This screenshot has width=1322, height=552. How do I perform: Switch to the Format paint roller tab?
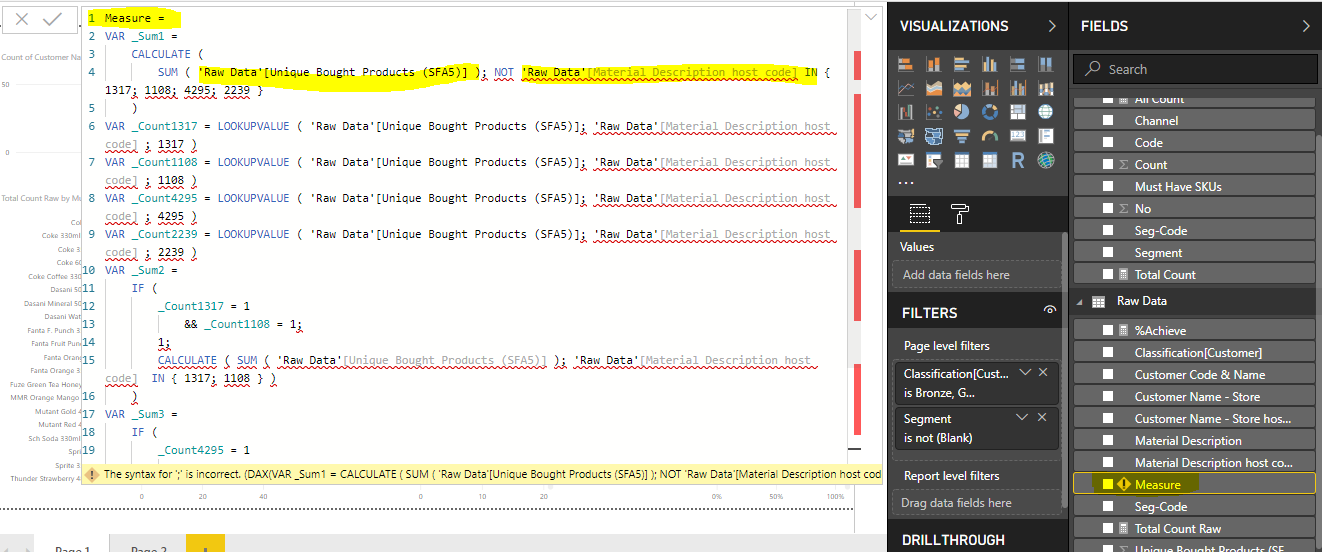(x=959, y=213)
